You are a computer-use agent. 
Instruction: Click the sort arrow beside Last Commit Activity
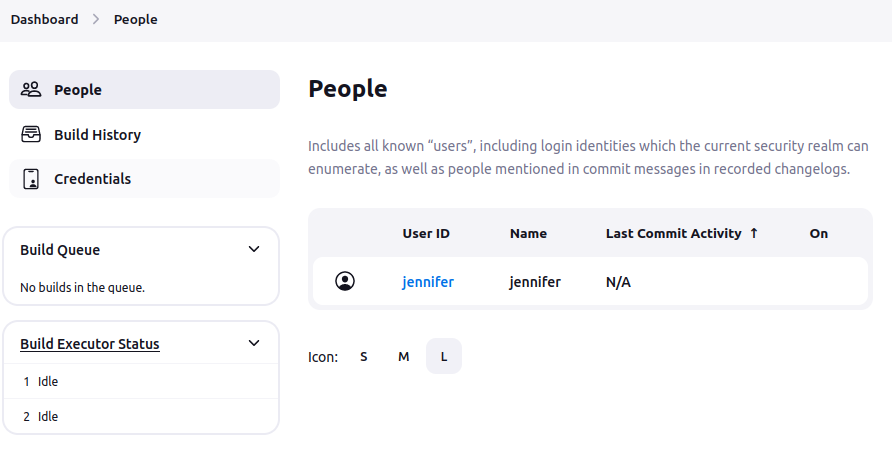point(754,233)
